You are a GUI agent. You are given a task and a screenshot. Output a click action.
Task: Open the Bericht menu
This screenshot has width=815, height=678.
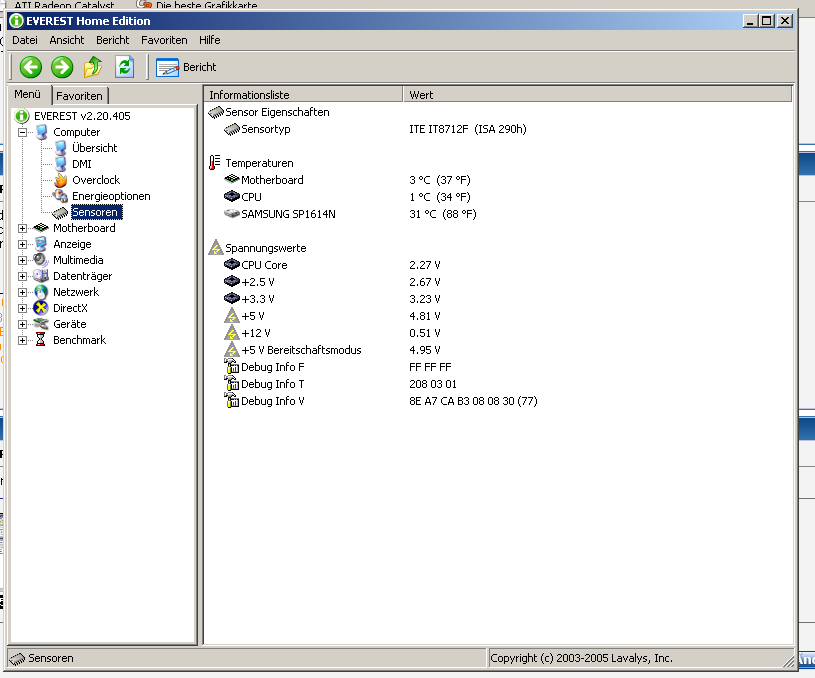(112, 40)
